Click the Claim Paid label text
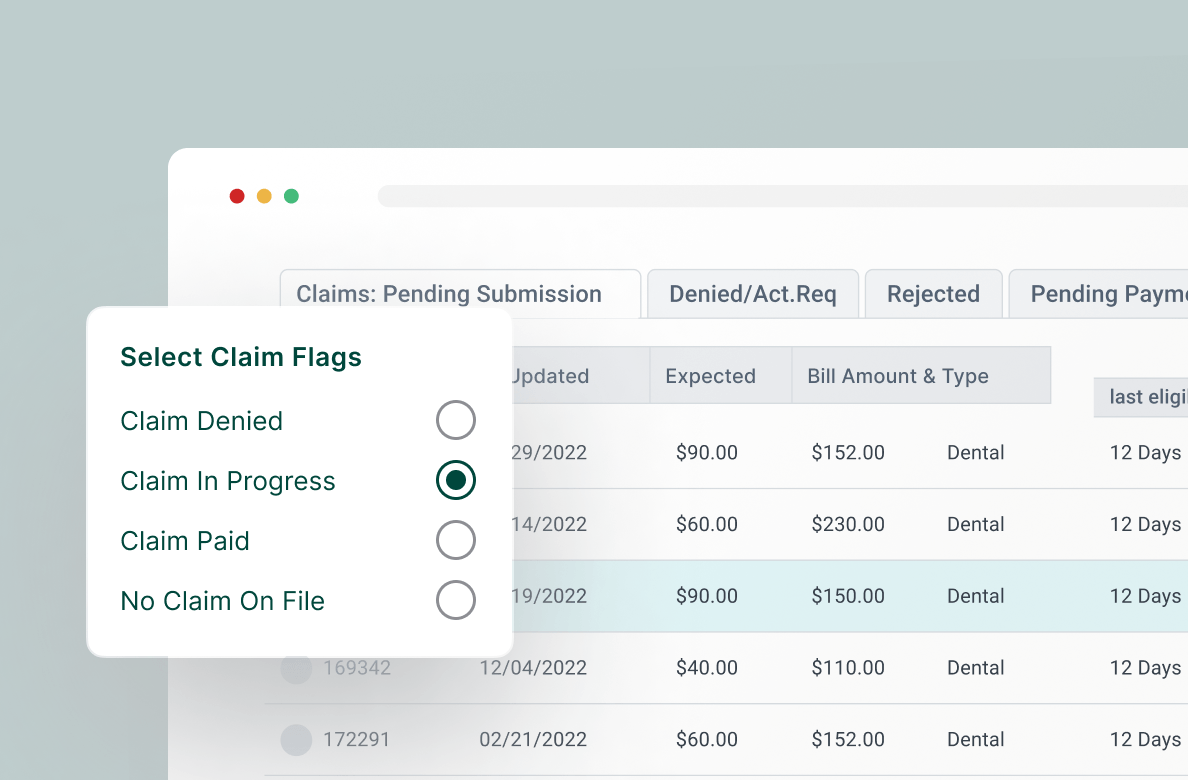 pos(185,540)
